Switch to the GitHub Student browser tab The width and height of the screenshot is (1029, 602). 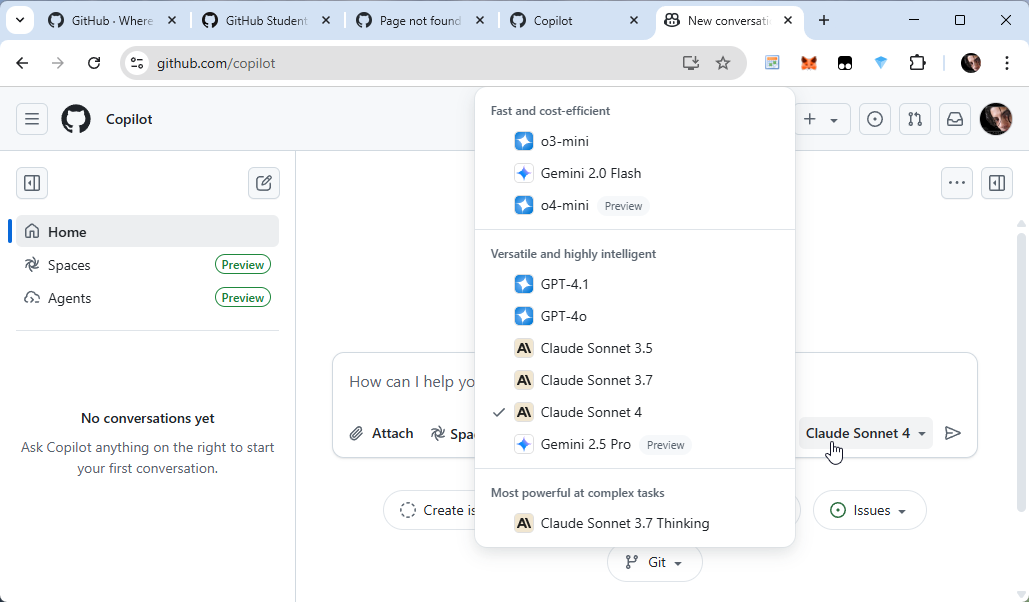(265, 20)
